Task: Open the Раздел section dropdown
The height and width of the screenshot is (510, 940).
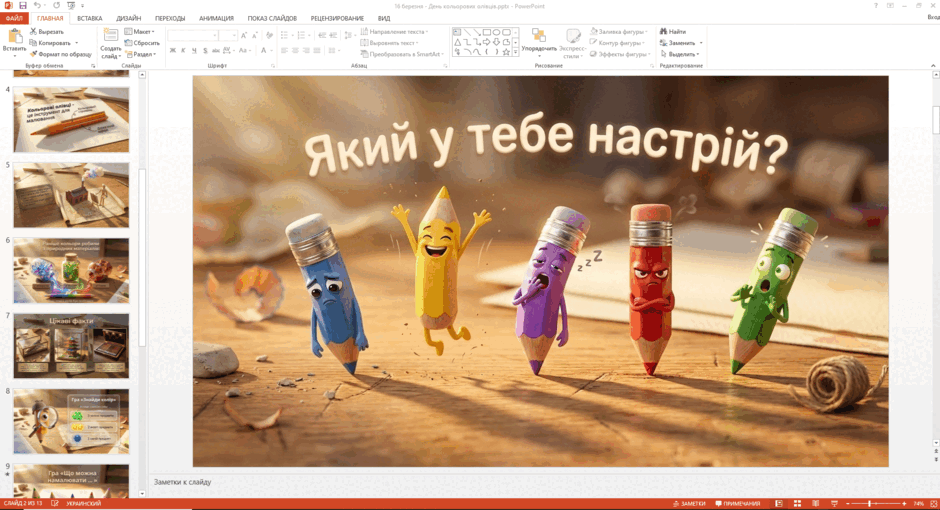Action: click(141, 54)
